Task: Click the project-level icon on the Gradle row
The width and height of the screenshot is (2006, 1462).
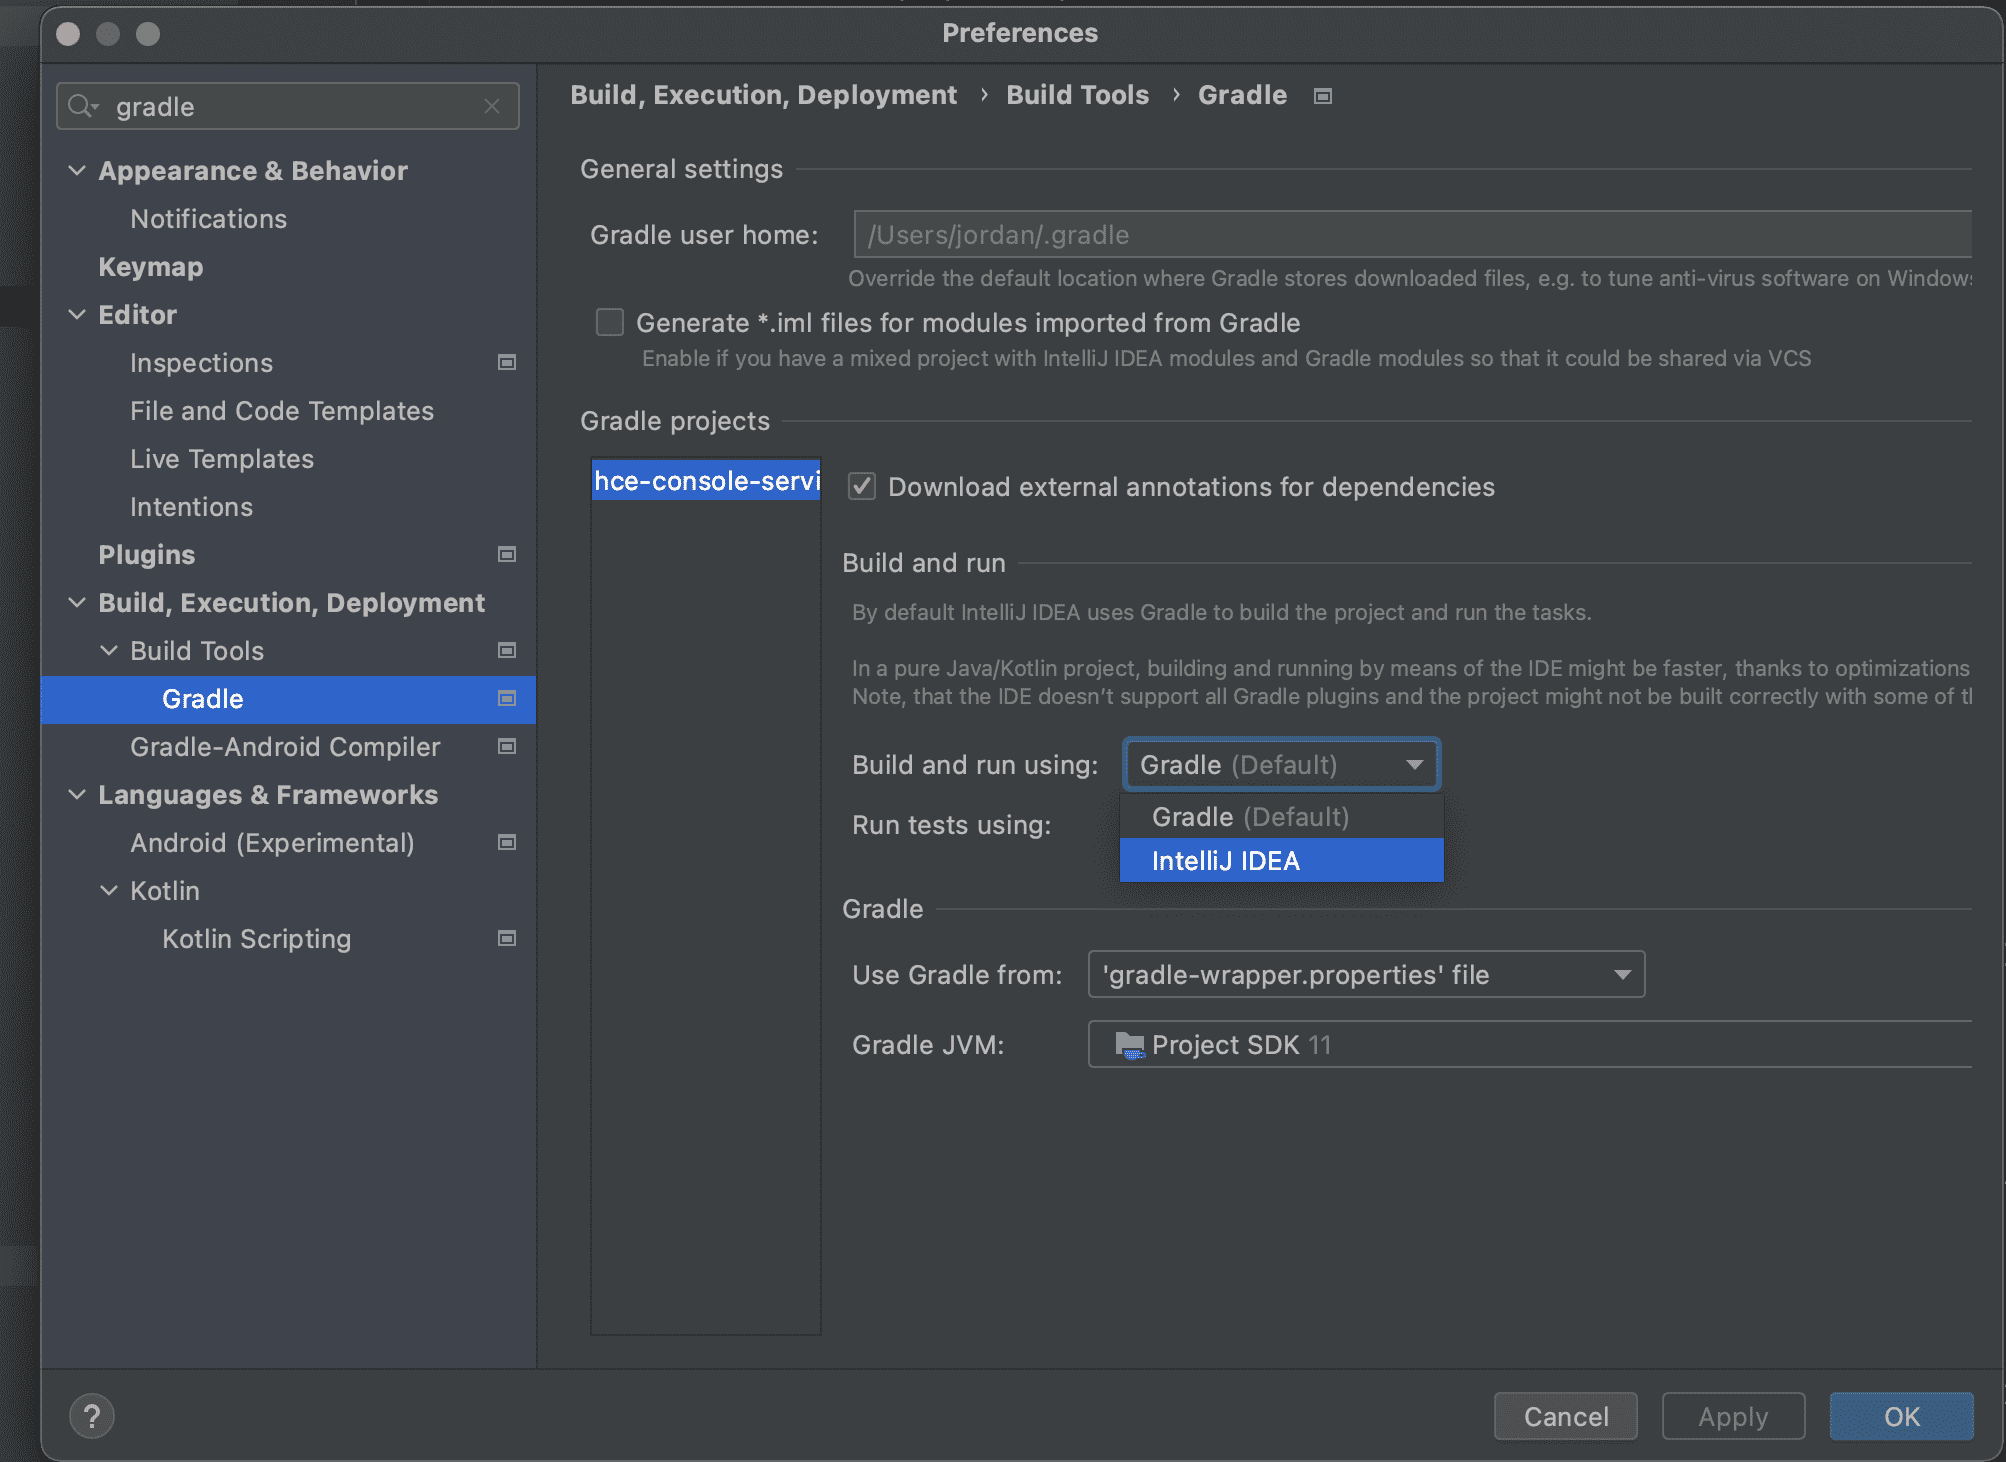Action: [507, 698]
